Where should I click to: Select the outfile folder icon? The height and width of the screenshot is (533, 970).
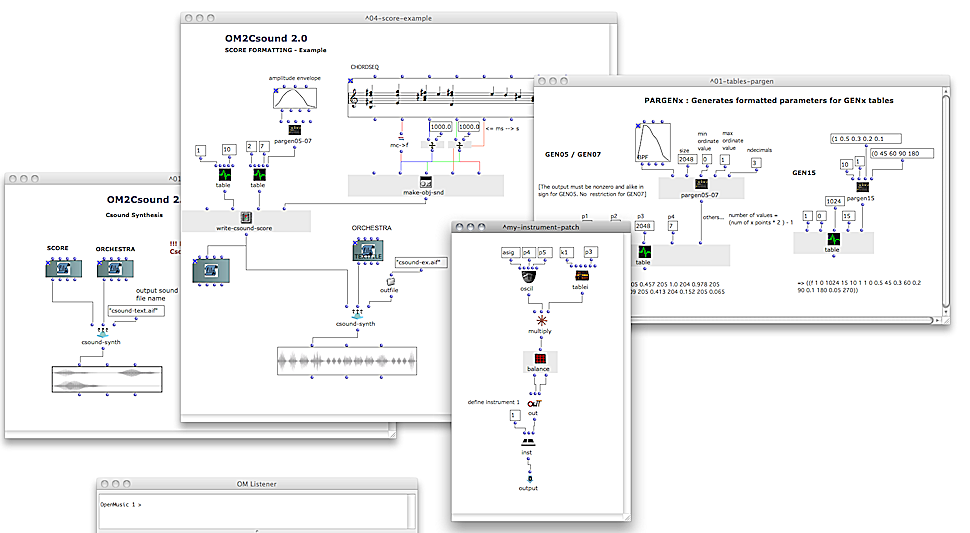[x=390, y=283]
